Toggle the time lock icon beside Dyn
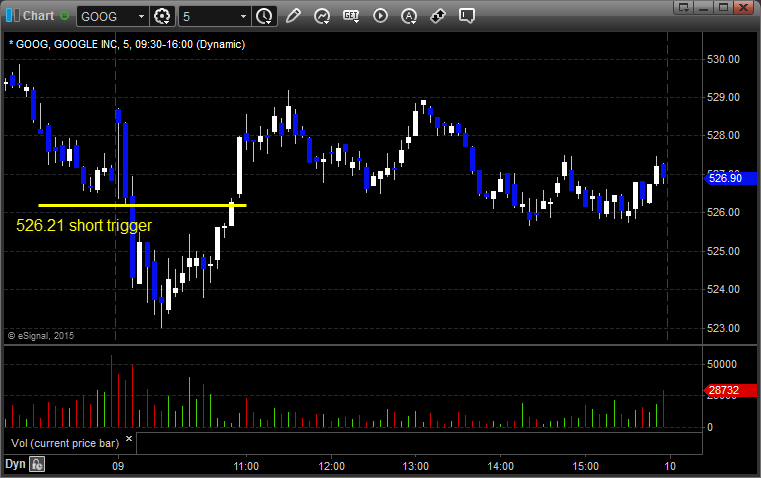The width and height of the screenshot is (761, 478). click(x=37, y=464)
